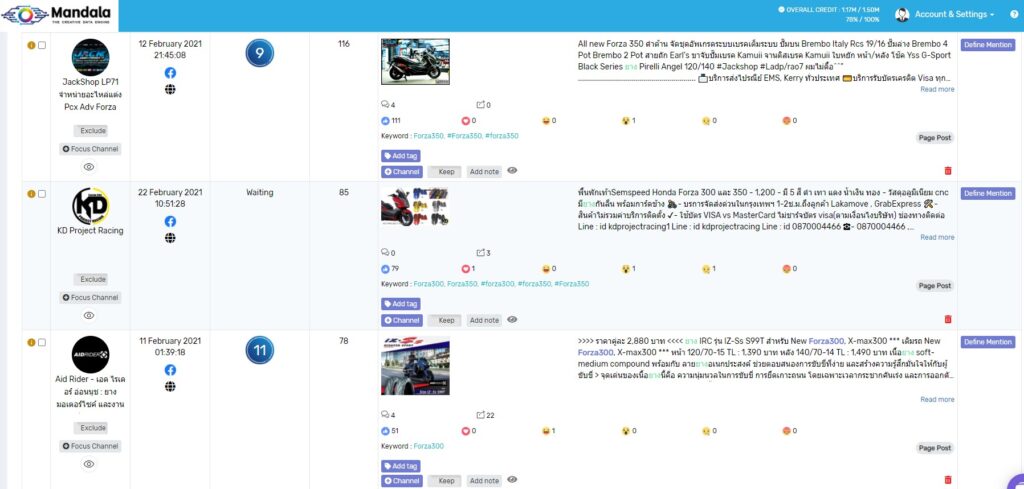Toggle eye icon under Aid Rider channel

(x=89, y=464)
